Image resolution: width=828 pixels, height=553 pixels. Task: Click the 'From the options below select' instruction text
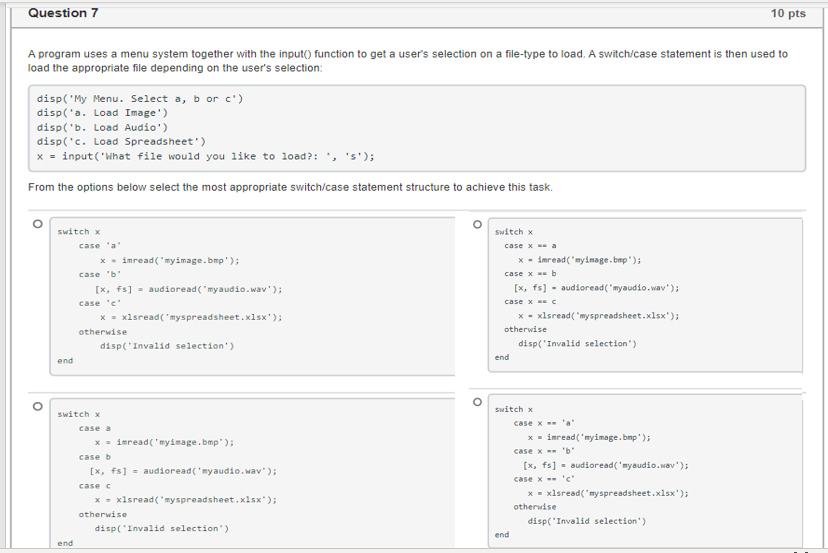(290, 188)
